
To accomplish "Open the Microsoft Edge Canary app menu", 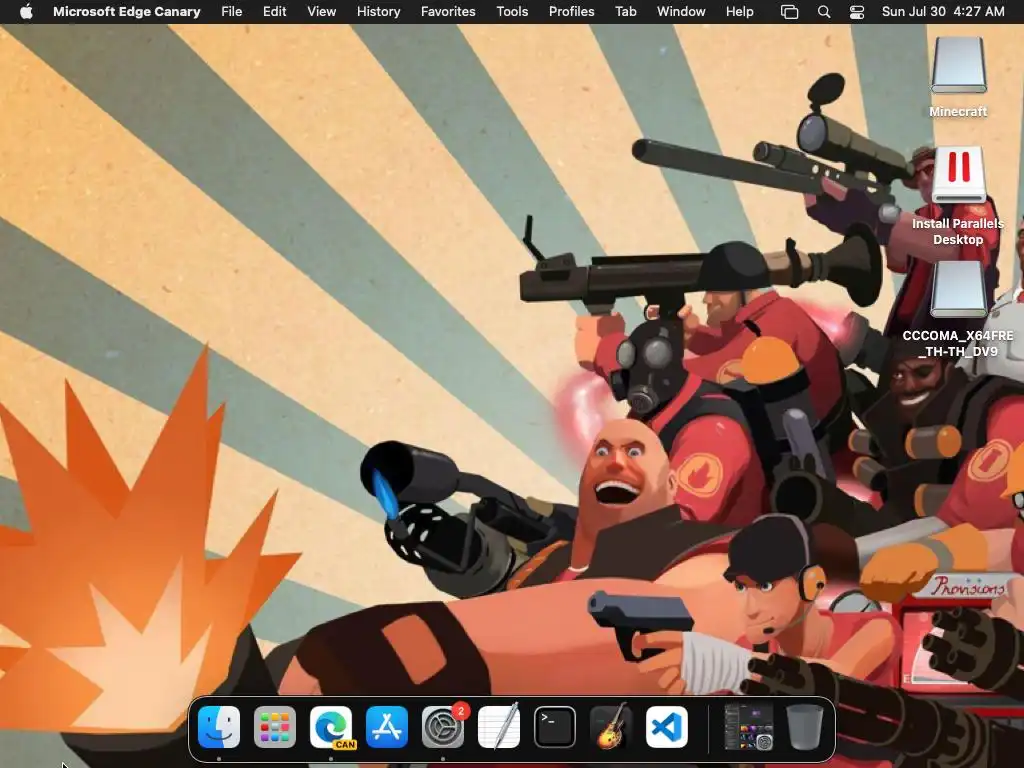I will [x=127, y=11].
